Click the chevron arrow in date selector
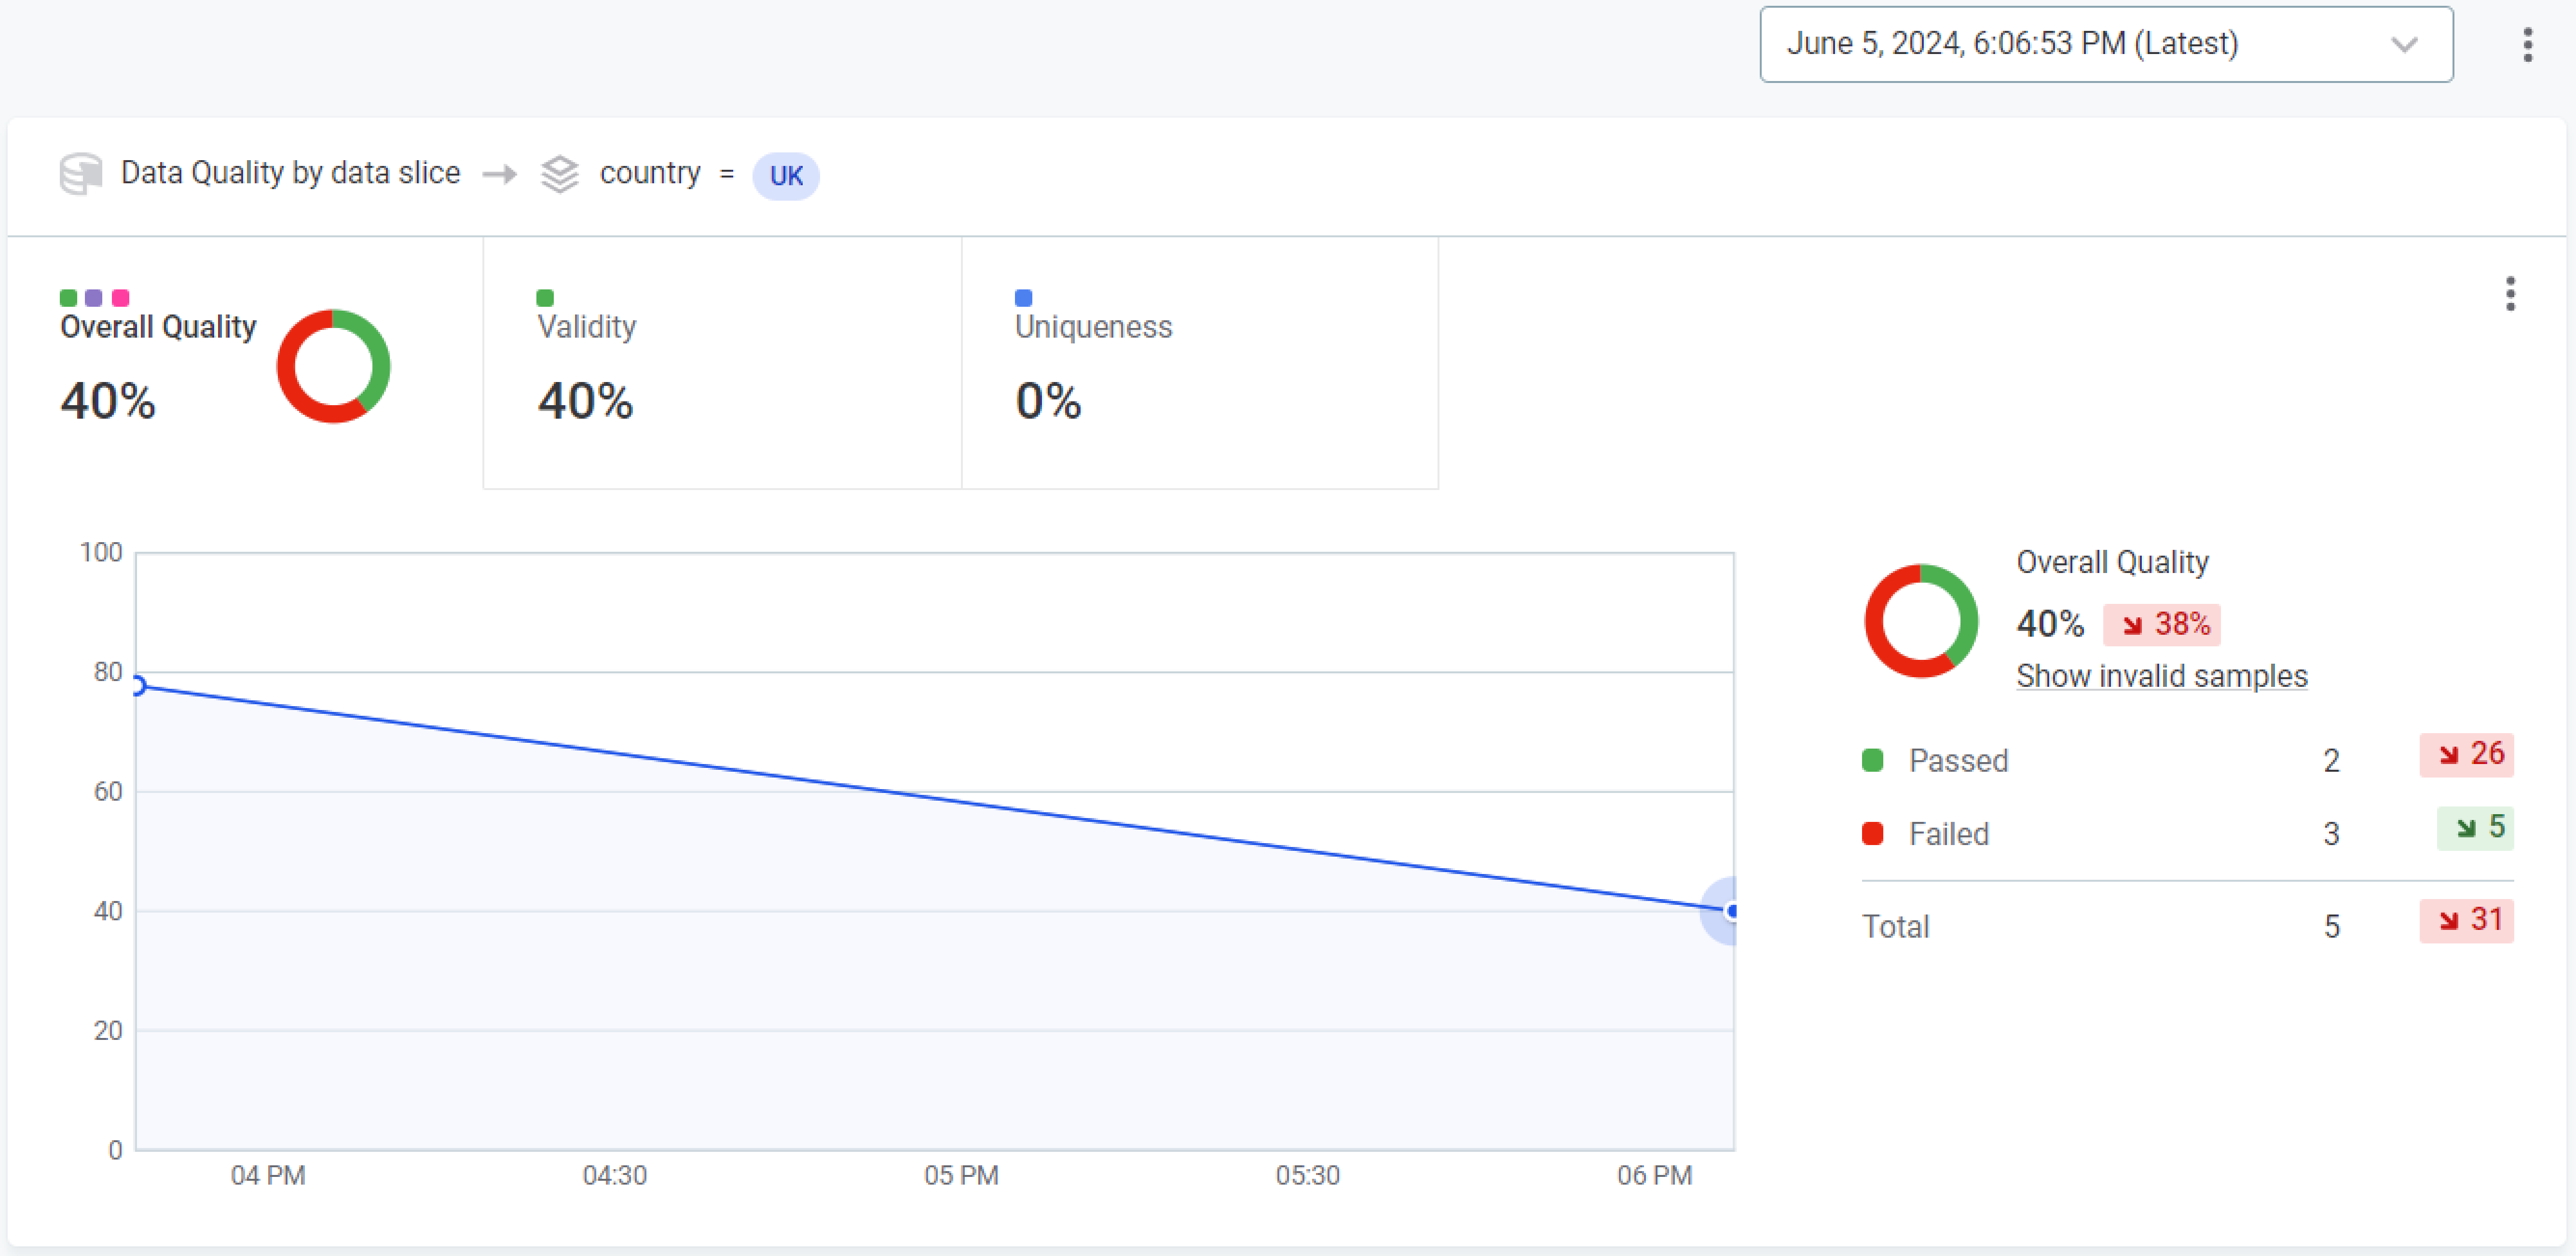 (2404, 45)
